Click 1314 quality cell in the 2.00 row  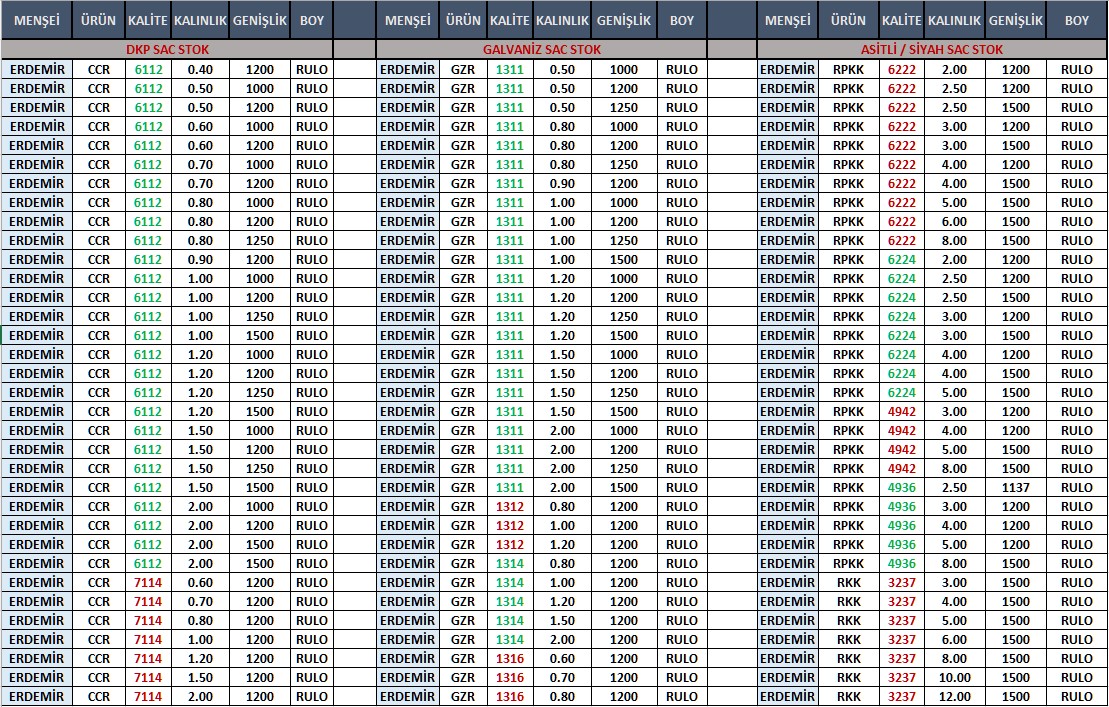[510, 639]
